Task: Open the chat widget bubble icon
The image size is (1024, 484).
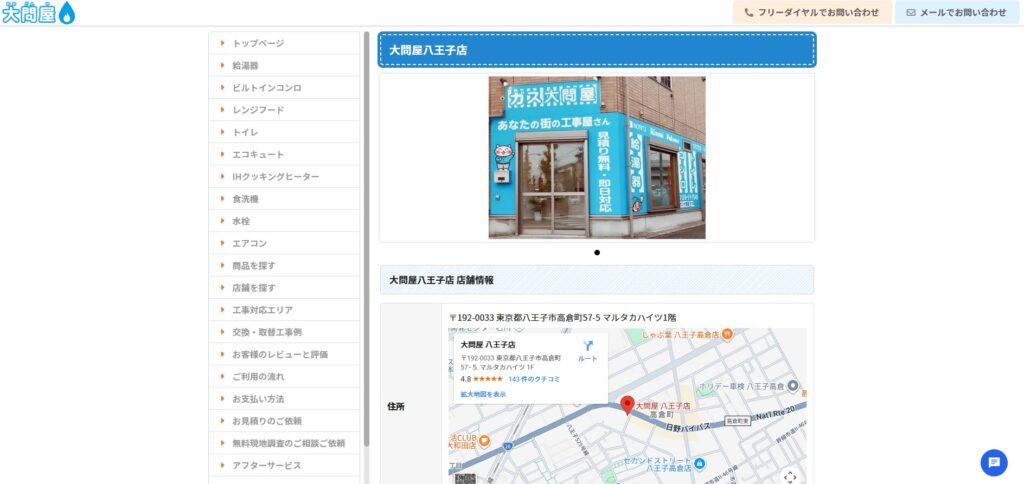Action: coord(993,462)
